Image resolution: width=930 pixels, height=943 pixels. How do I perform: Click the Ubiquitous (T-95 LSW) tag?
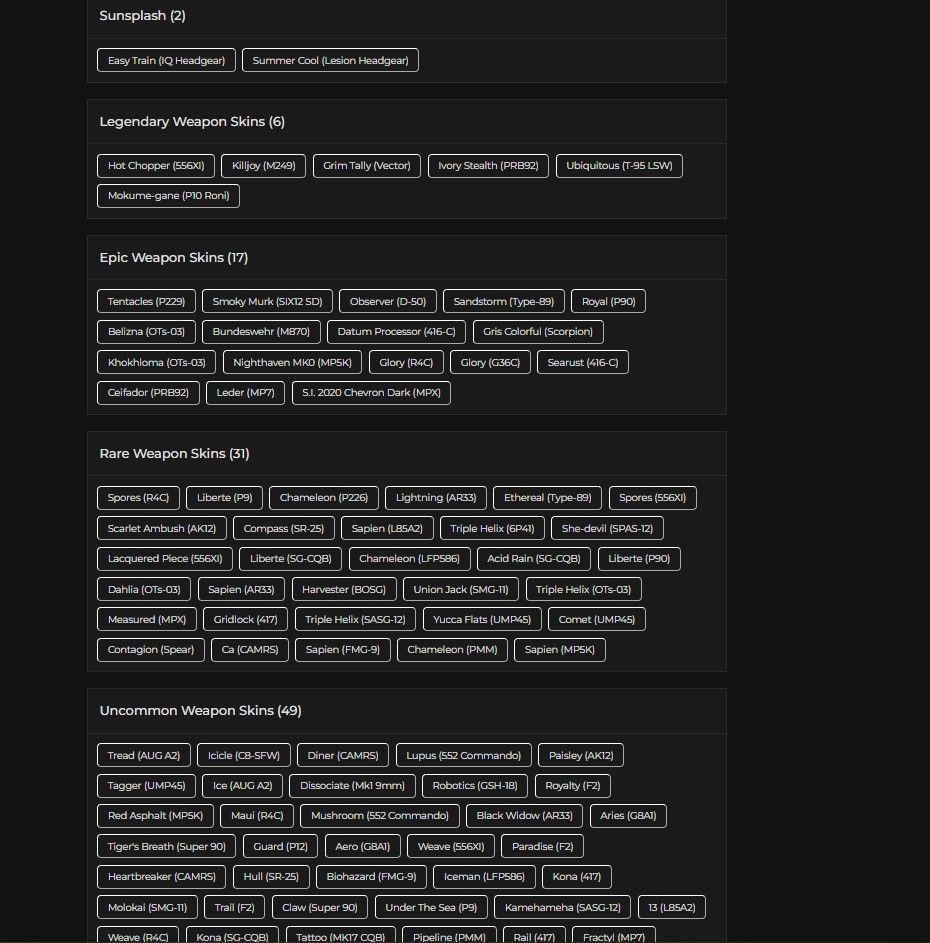coord(619,166)
